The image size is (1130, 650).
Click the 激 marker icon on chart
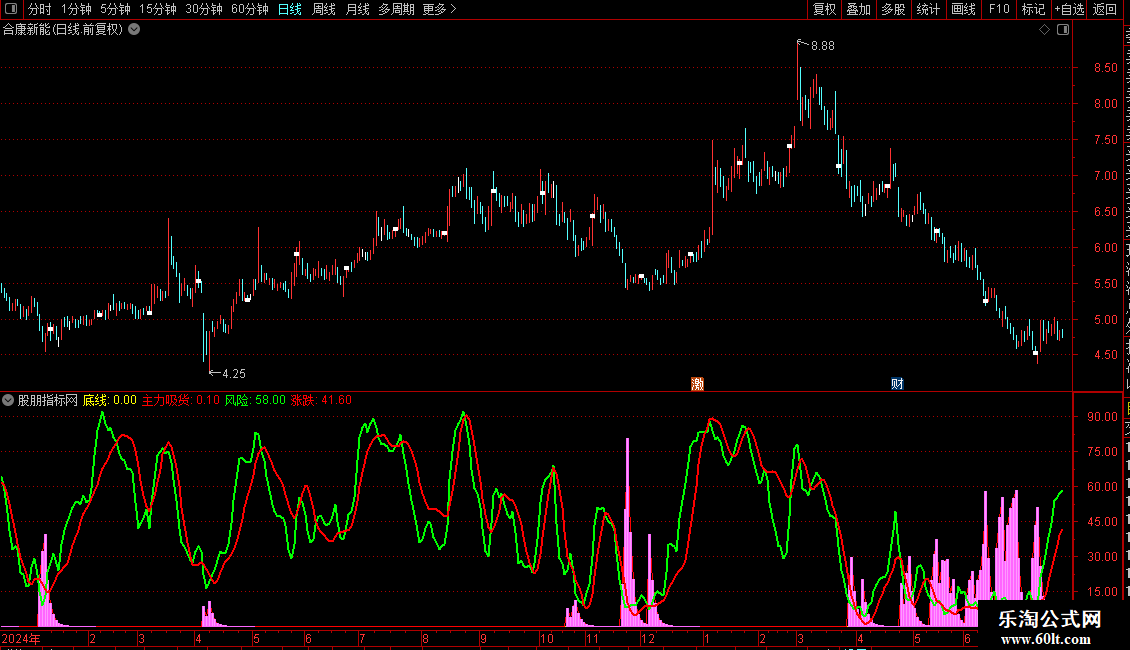[697, 383]
